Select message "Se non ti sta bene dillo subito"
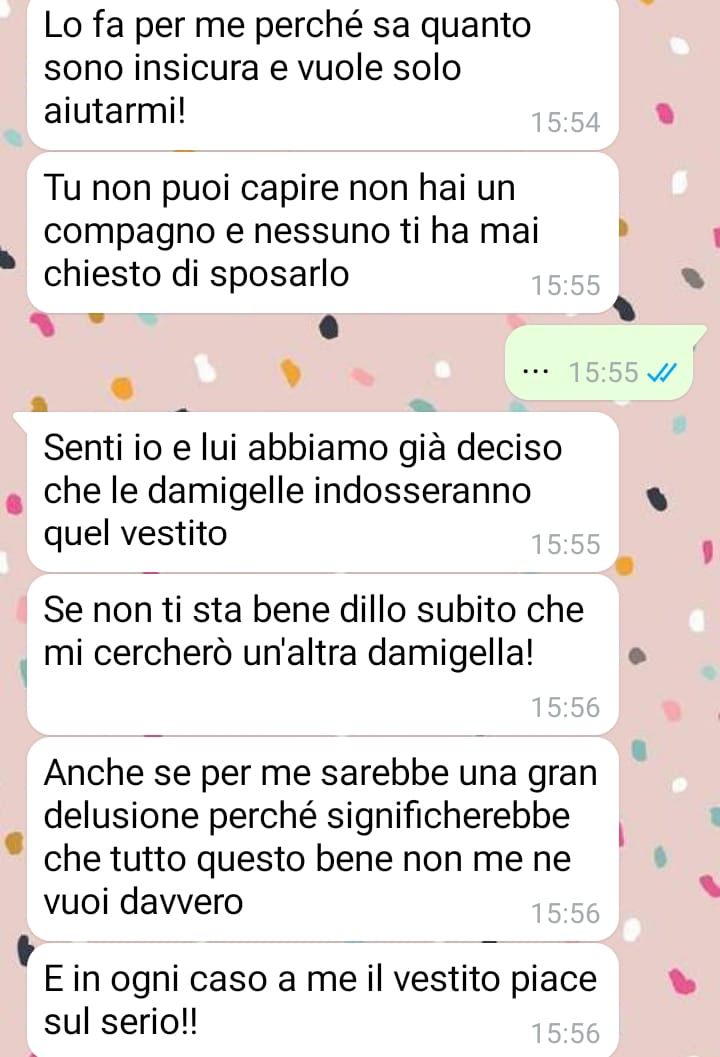 [x=322, y=655]
